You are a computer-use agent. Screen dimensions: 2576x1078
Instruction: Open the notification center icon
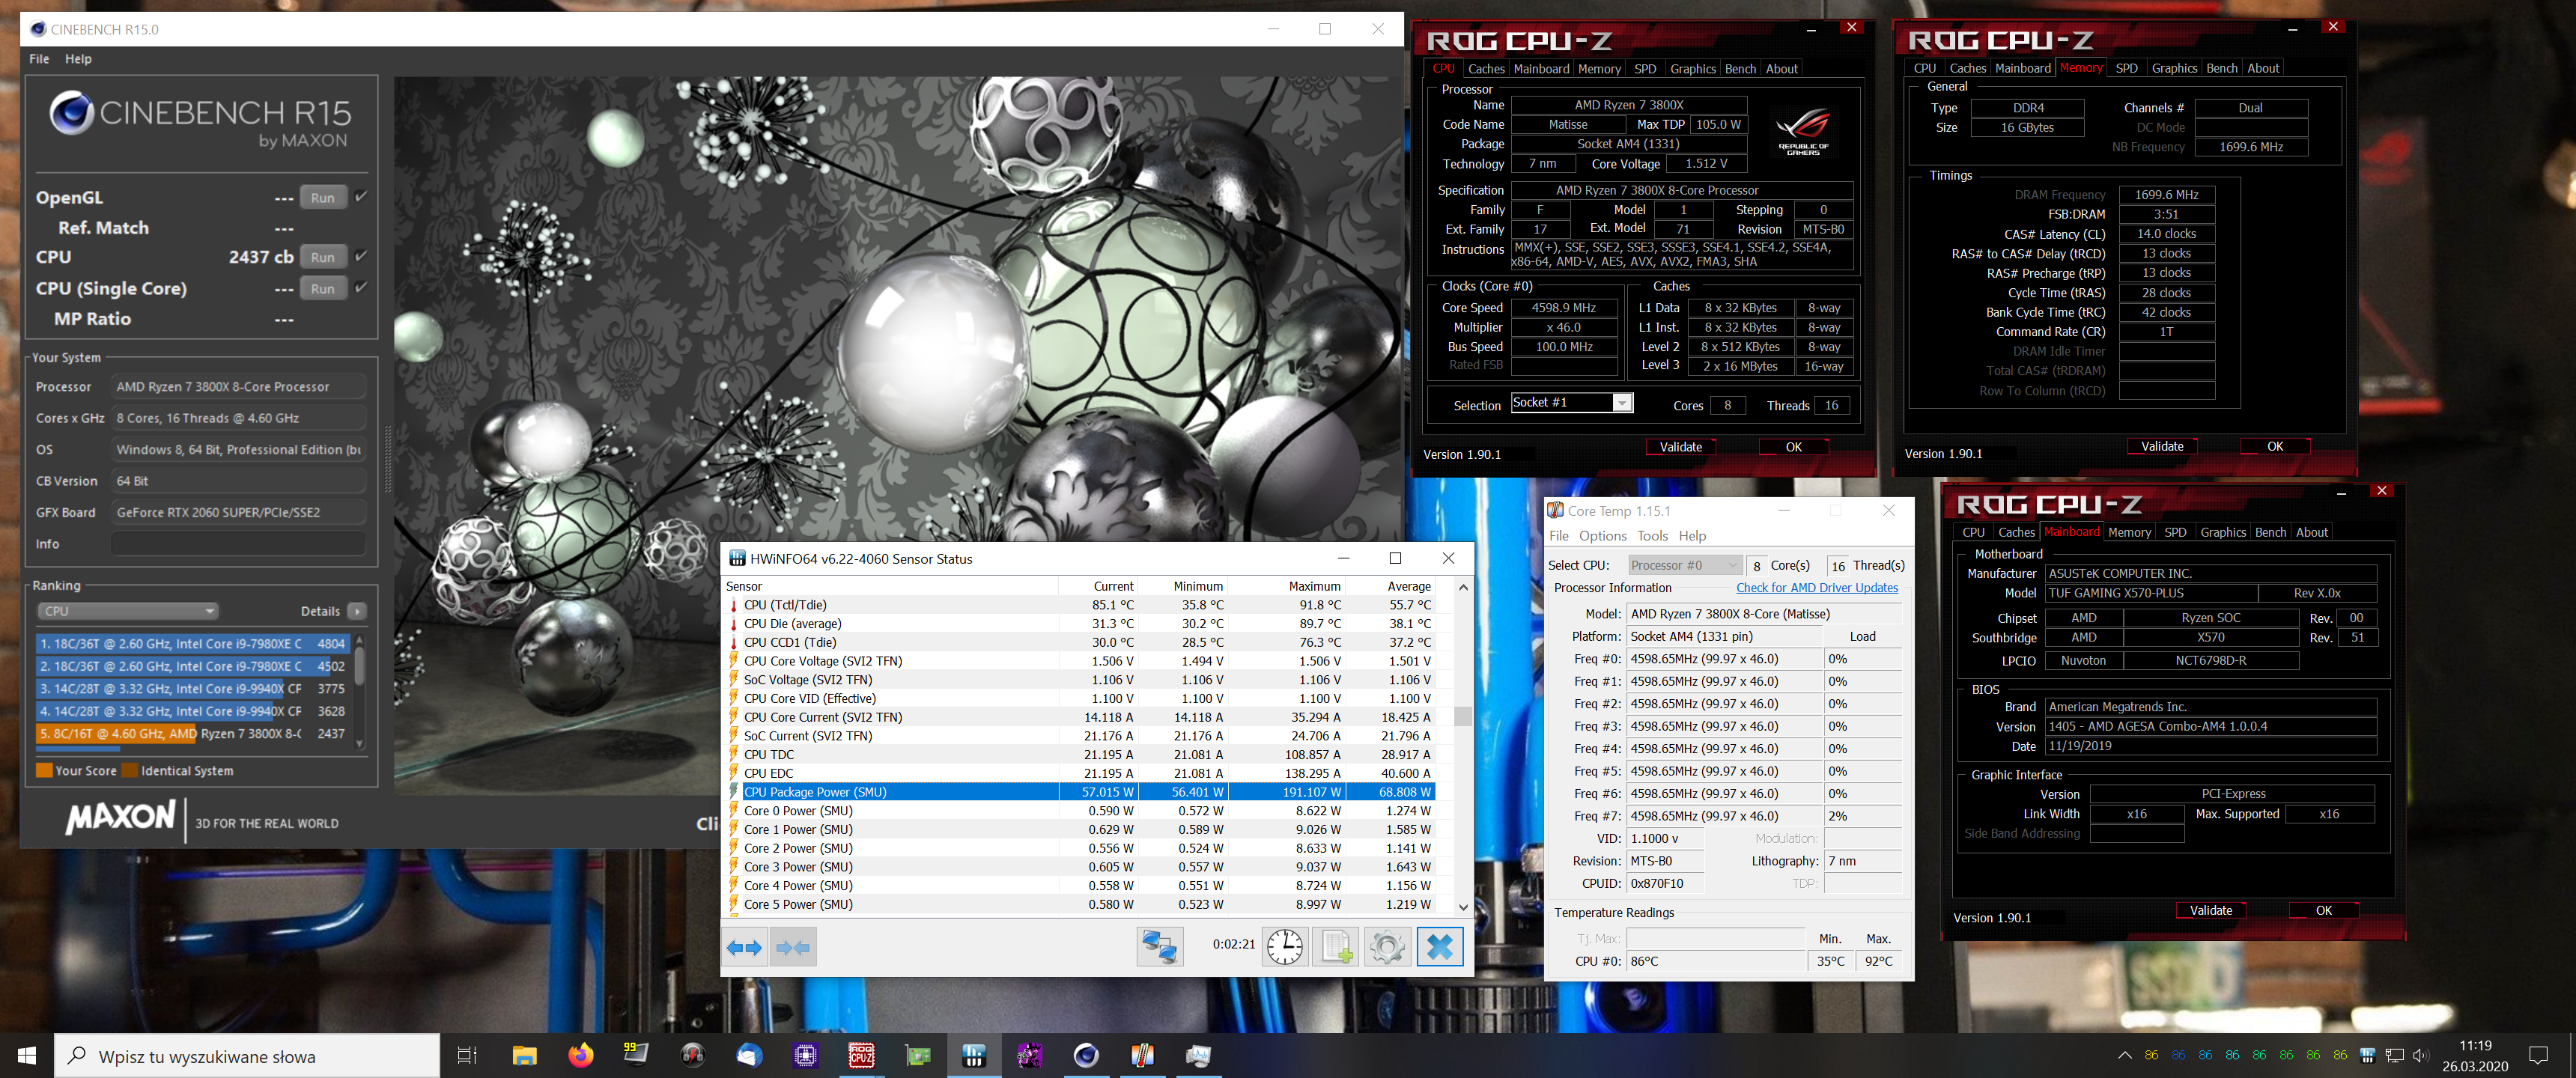(2538, 1056)
